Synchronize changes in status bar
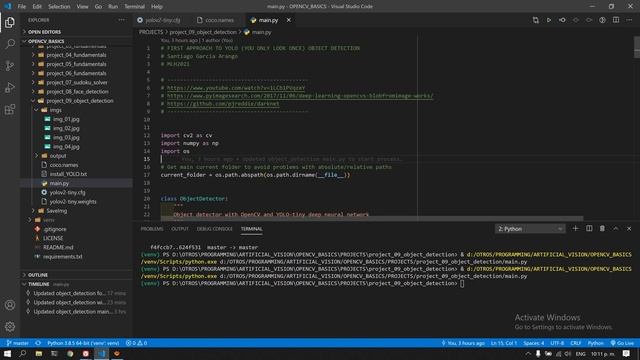 point(38,343)
